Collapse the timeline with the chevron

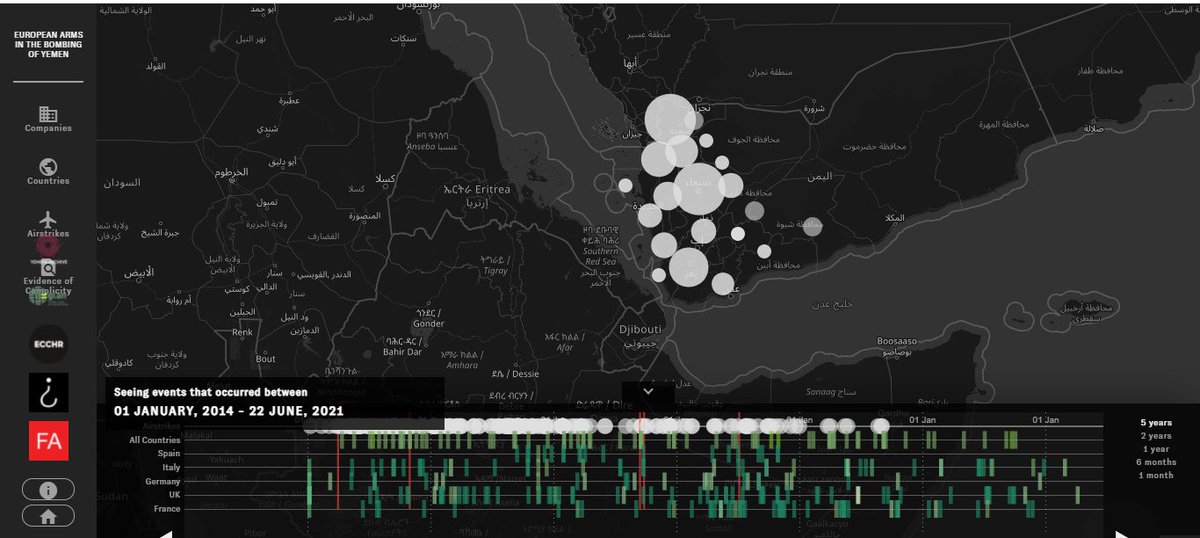(x=647, y=392)
